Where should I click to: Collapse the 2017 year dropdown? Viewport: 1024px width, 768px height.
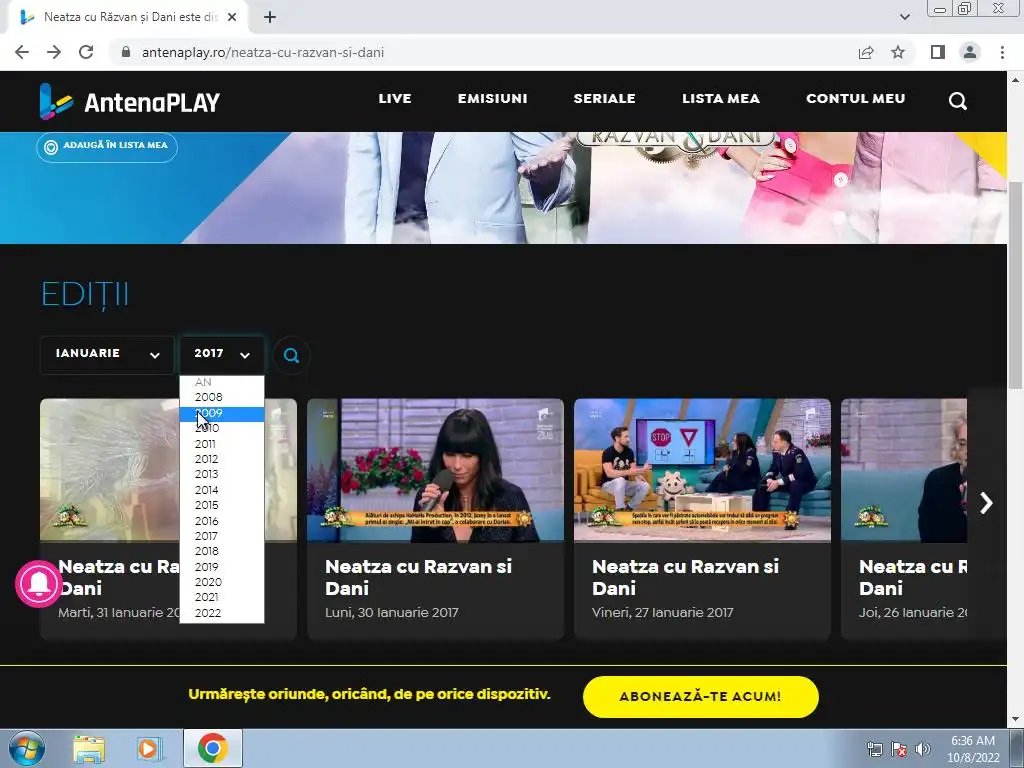coord(222,355)
